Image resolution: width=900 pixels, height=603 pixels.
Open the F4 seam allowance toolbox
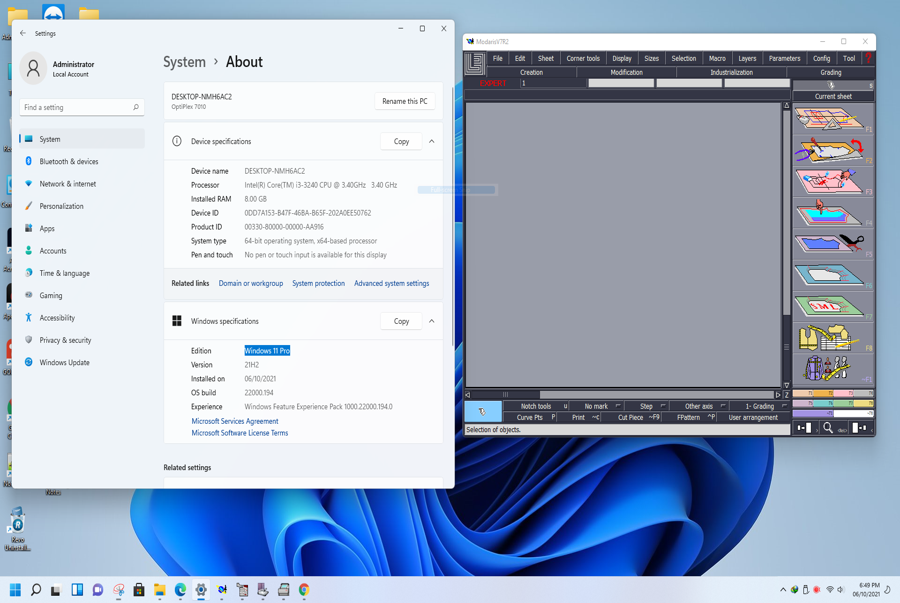(828, 213)
